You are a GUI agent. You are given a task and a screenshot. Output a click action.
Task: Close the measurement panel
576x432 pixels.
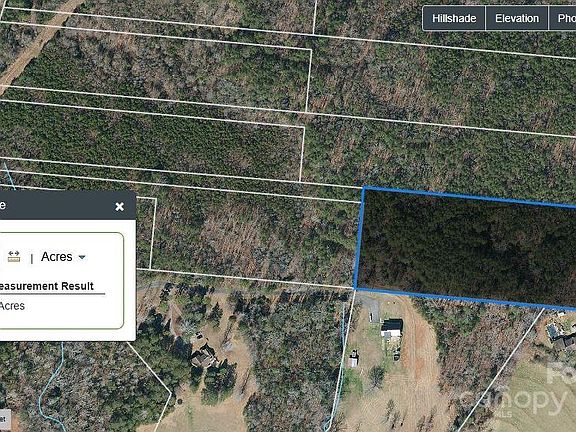pos(119,206)
